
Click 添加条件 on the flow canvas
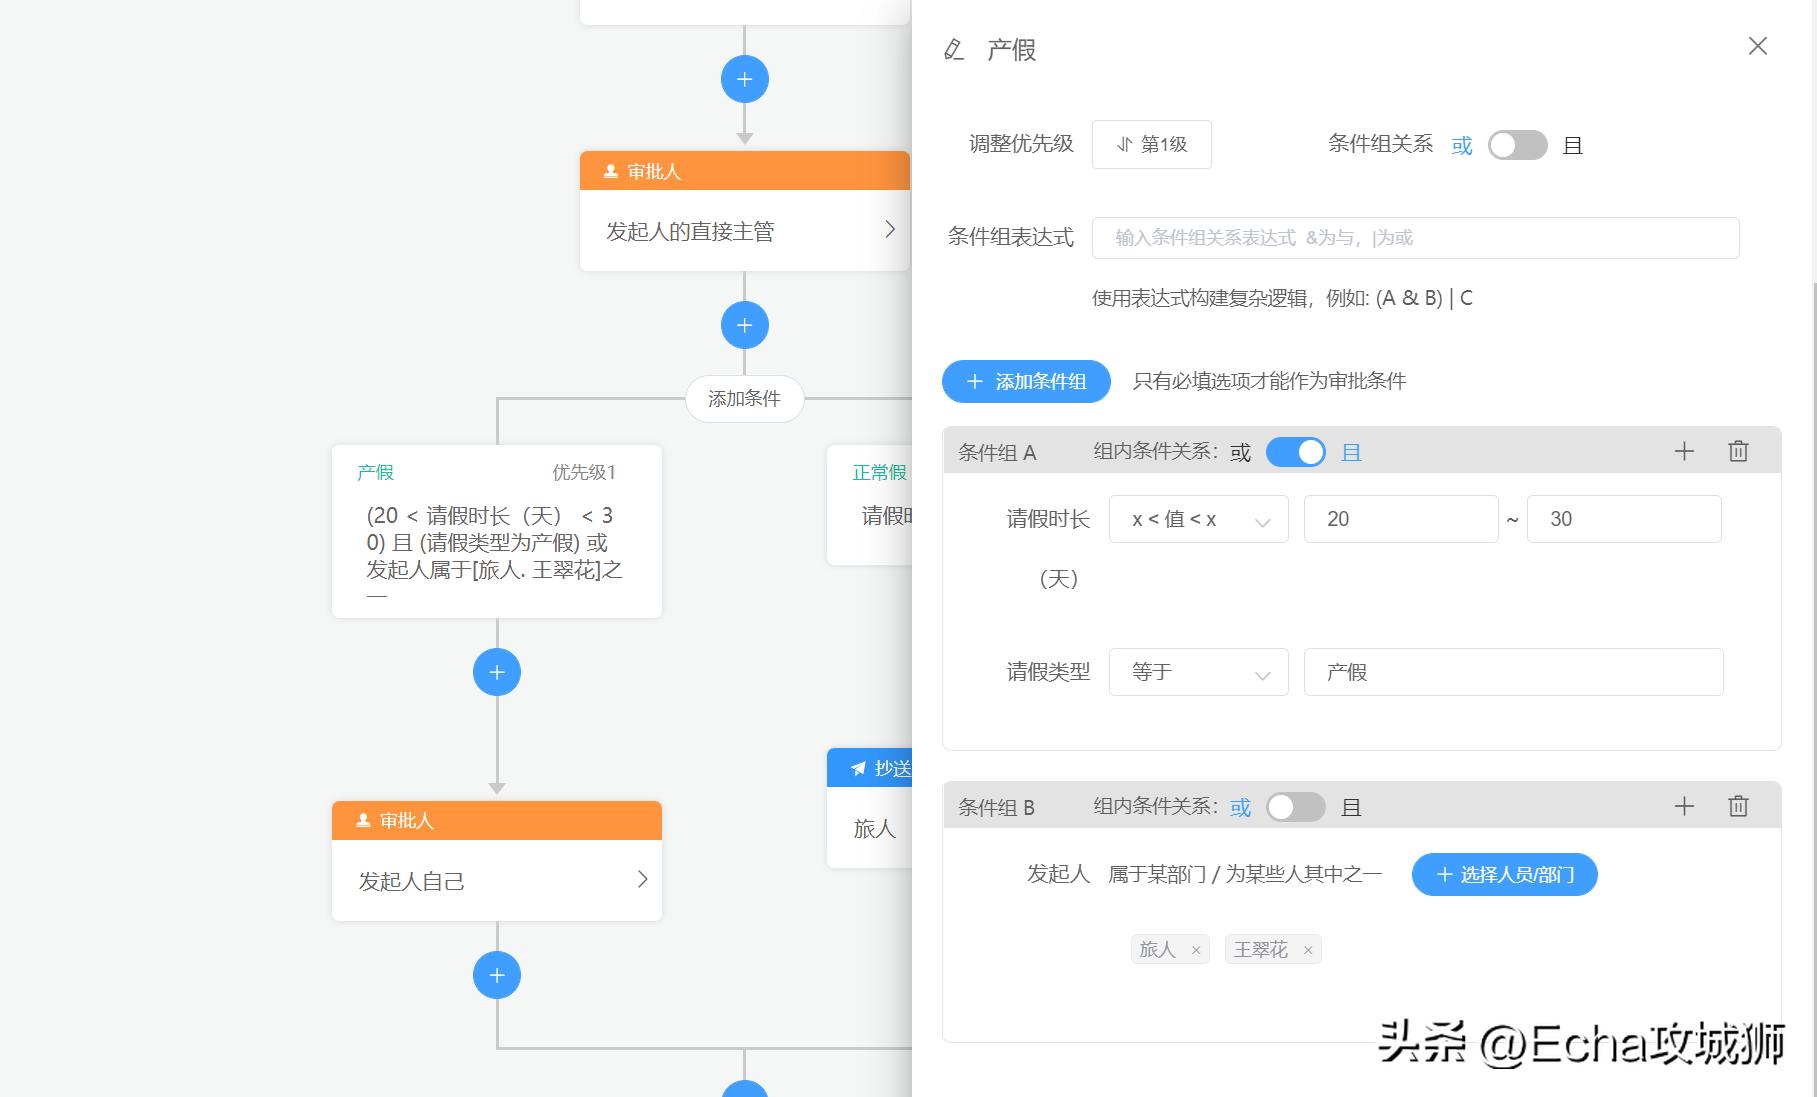pos(744,398)
